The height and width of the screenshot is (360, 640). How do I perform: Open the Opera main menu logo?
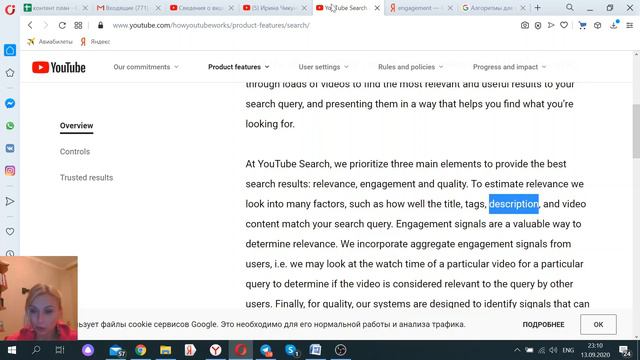point(10,9)
